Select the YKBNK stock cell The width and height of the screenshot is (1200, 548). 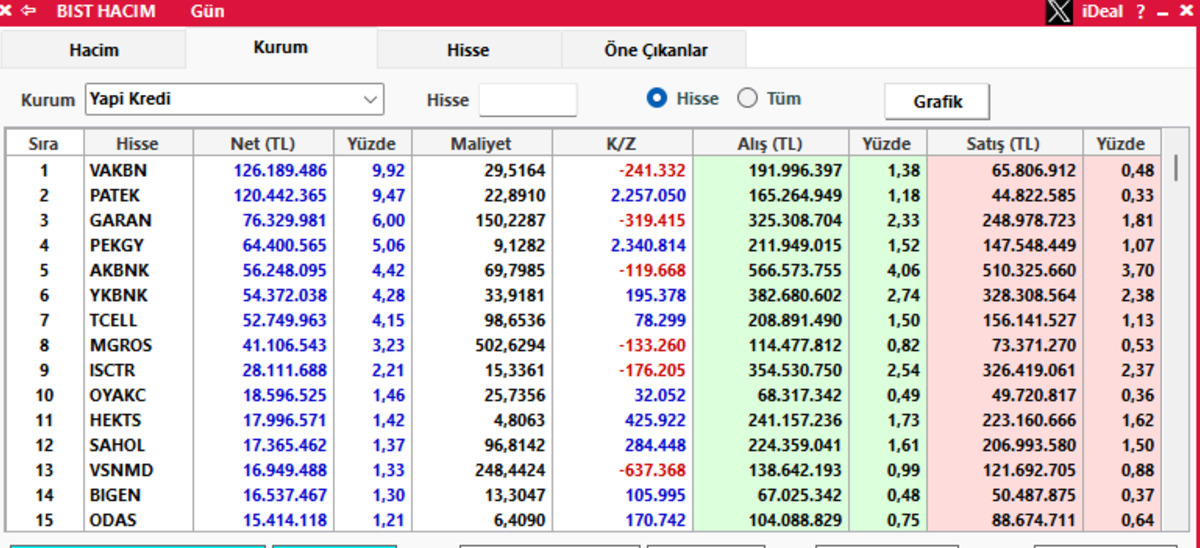tap(139, 295)
